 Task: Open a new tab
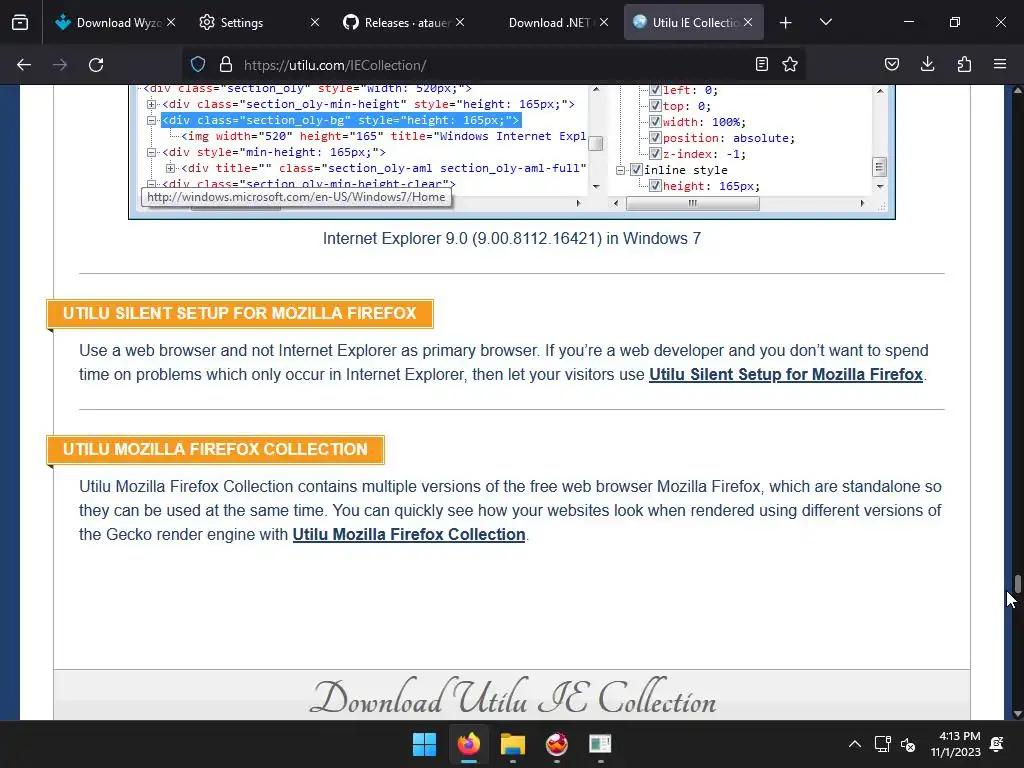point(786,23)
